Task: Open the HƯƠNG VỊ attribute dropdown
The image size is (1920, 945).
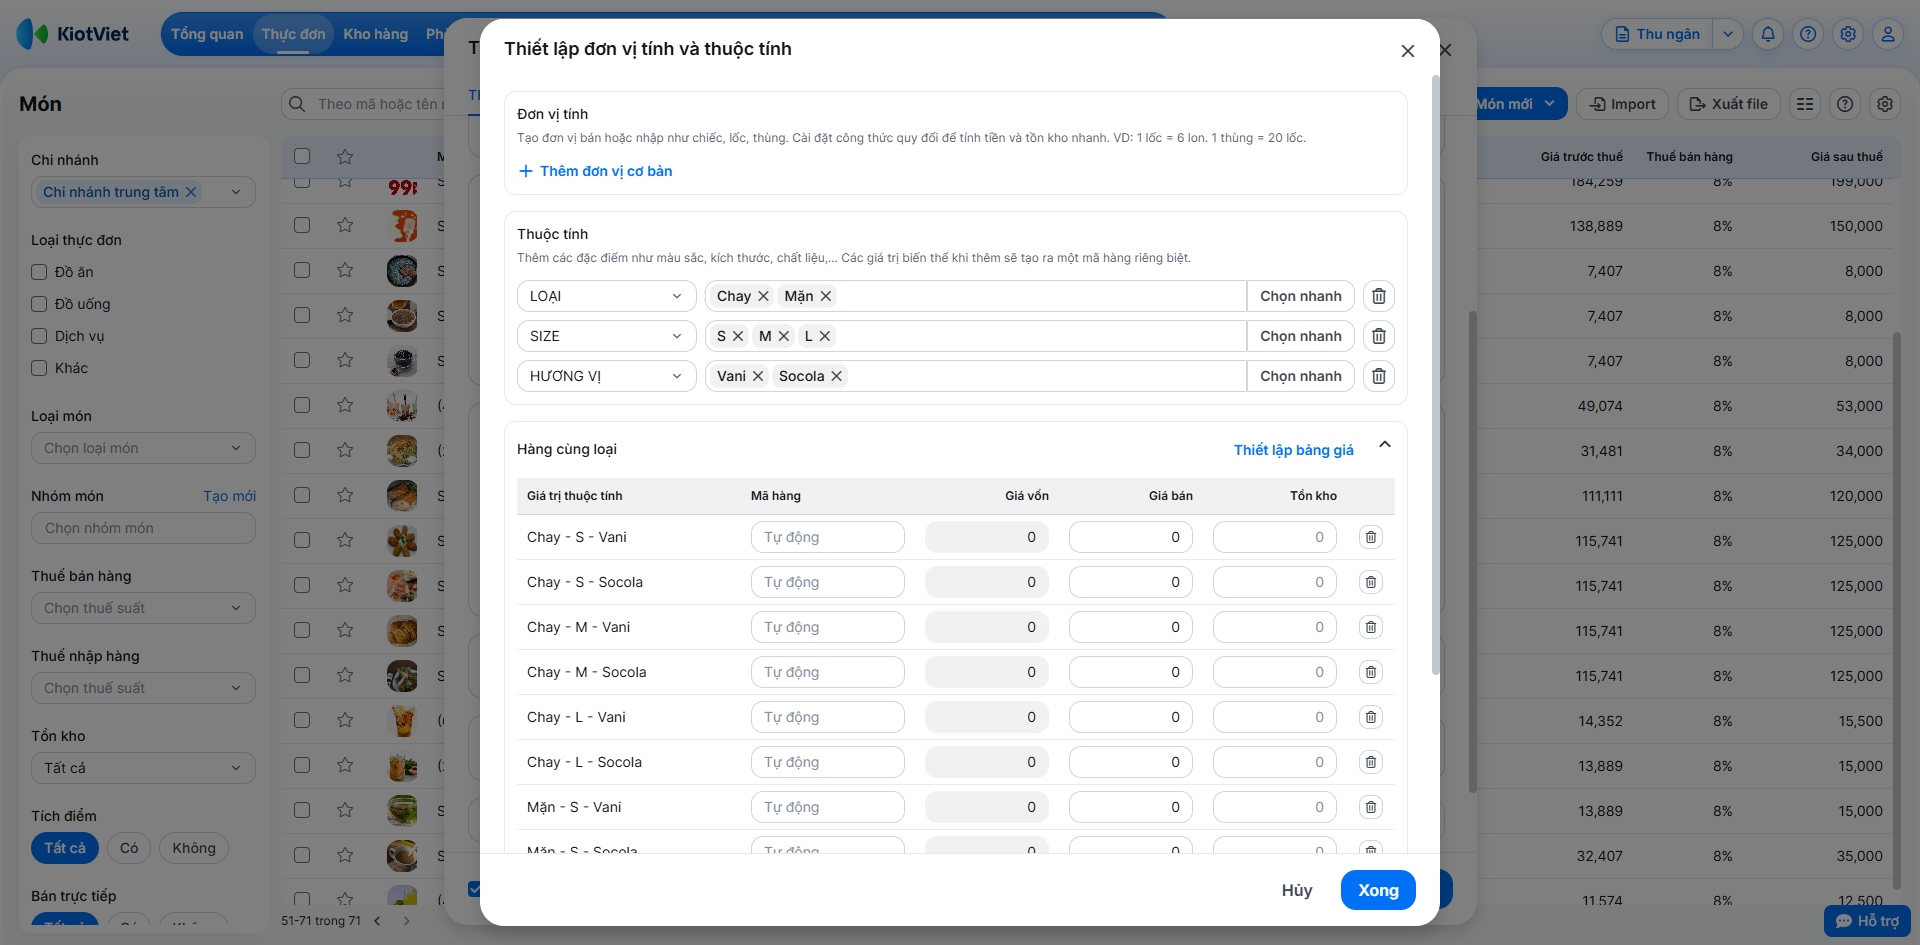Action: coord(606,376)
